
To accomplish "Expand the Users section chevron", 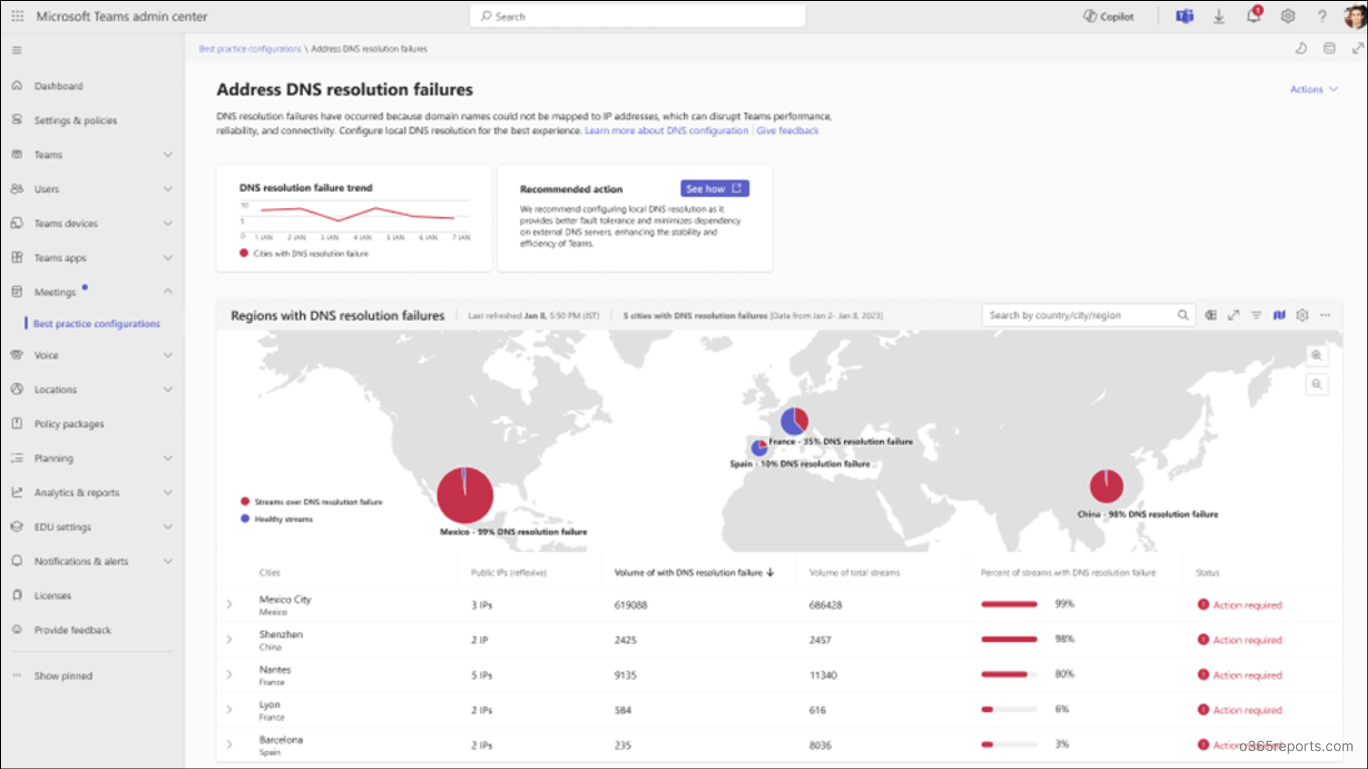I will [168, 189].
